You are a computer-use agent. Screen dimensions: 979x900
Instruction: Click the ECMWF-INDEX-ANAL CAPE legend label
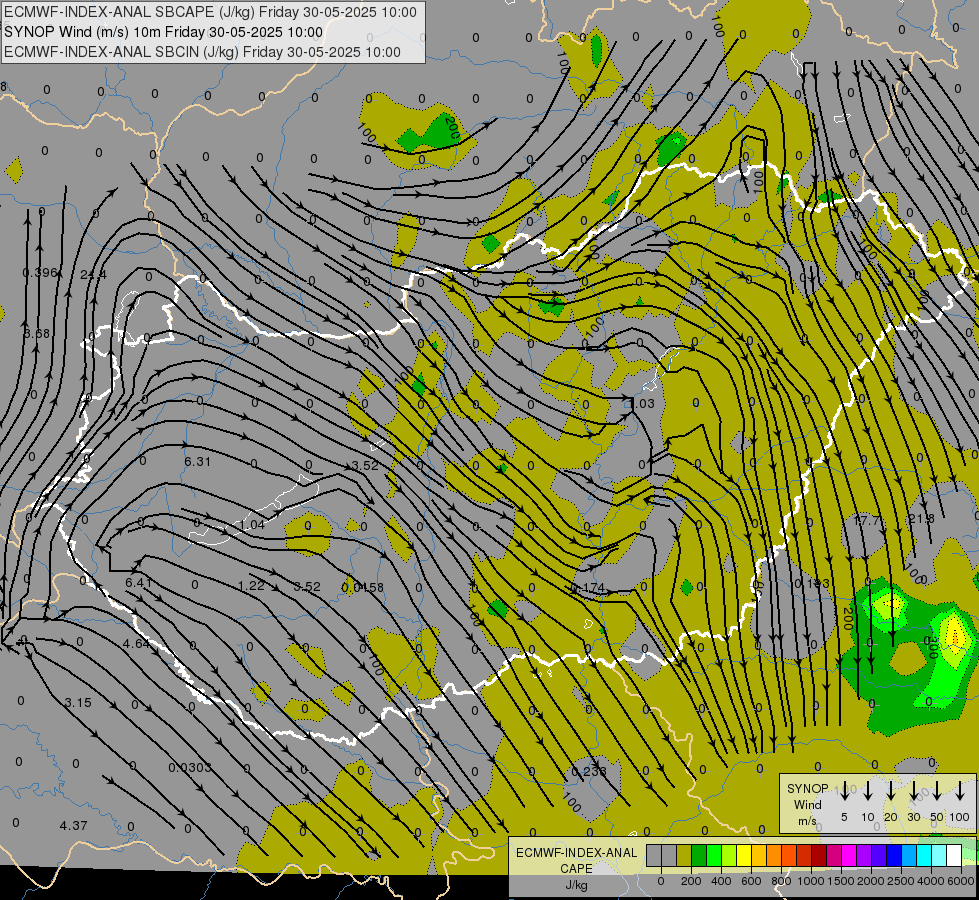(577, 860)
